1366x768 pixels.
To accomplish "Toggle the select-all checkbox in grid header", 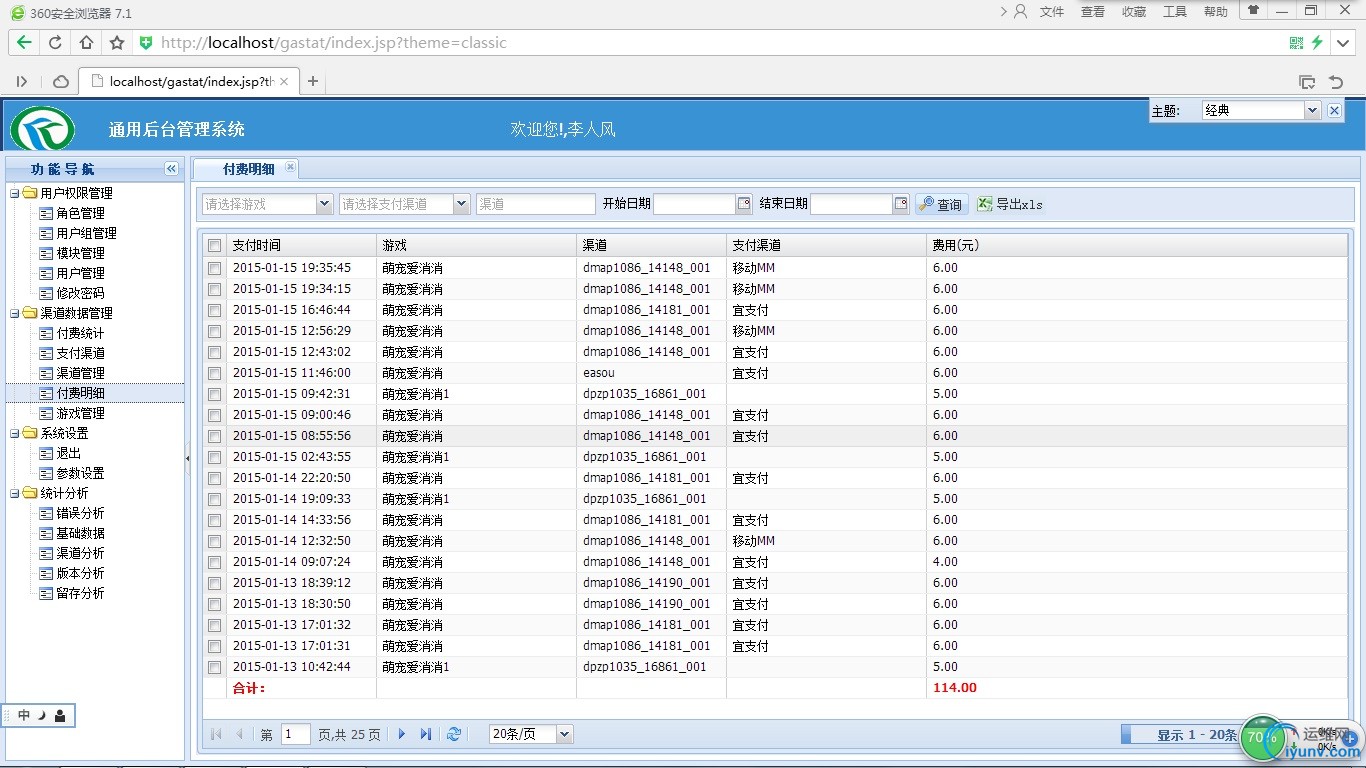I will [214, 246].
